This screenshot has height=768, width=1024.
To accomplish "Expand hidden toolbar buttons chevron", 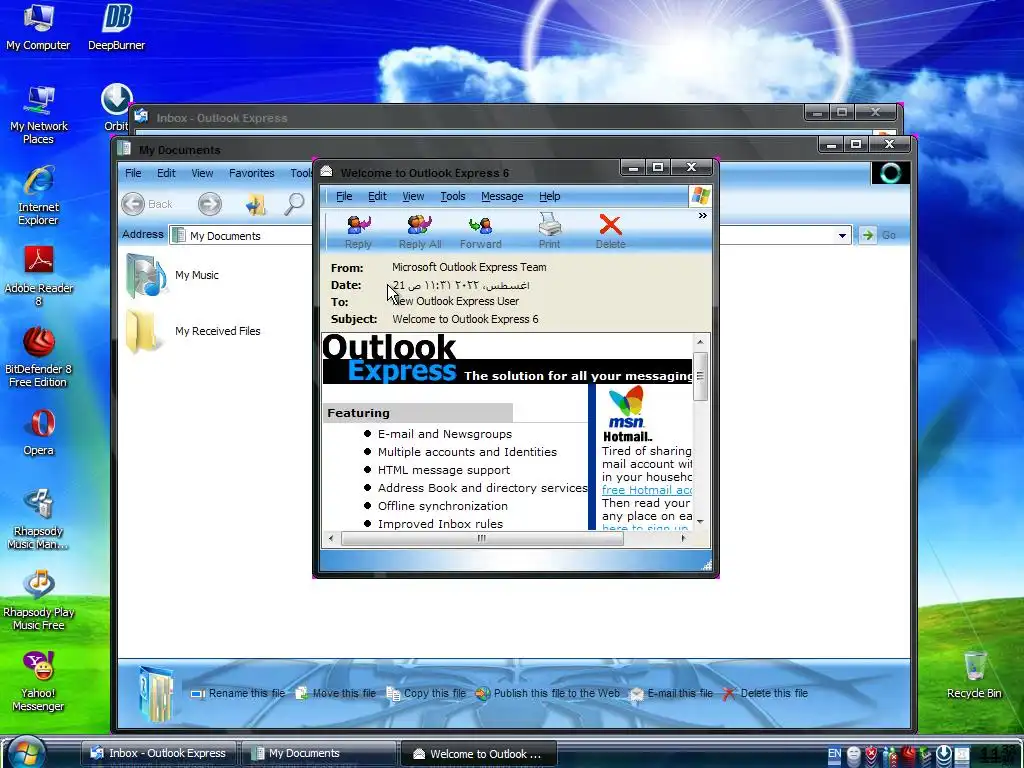I will click(703, 216).
